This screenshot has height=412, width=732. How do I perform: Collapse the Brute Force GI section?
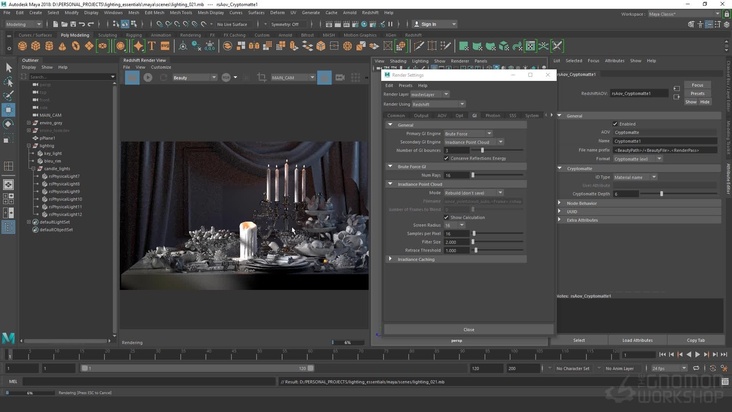click(x=390, y=166)
